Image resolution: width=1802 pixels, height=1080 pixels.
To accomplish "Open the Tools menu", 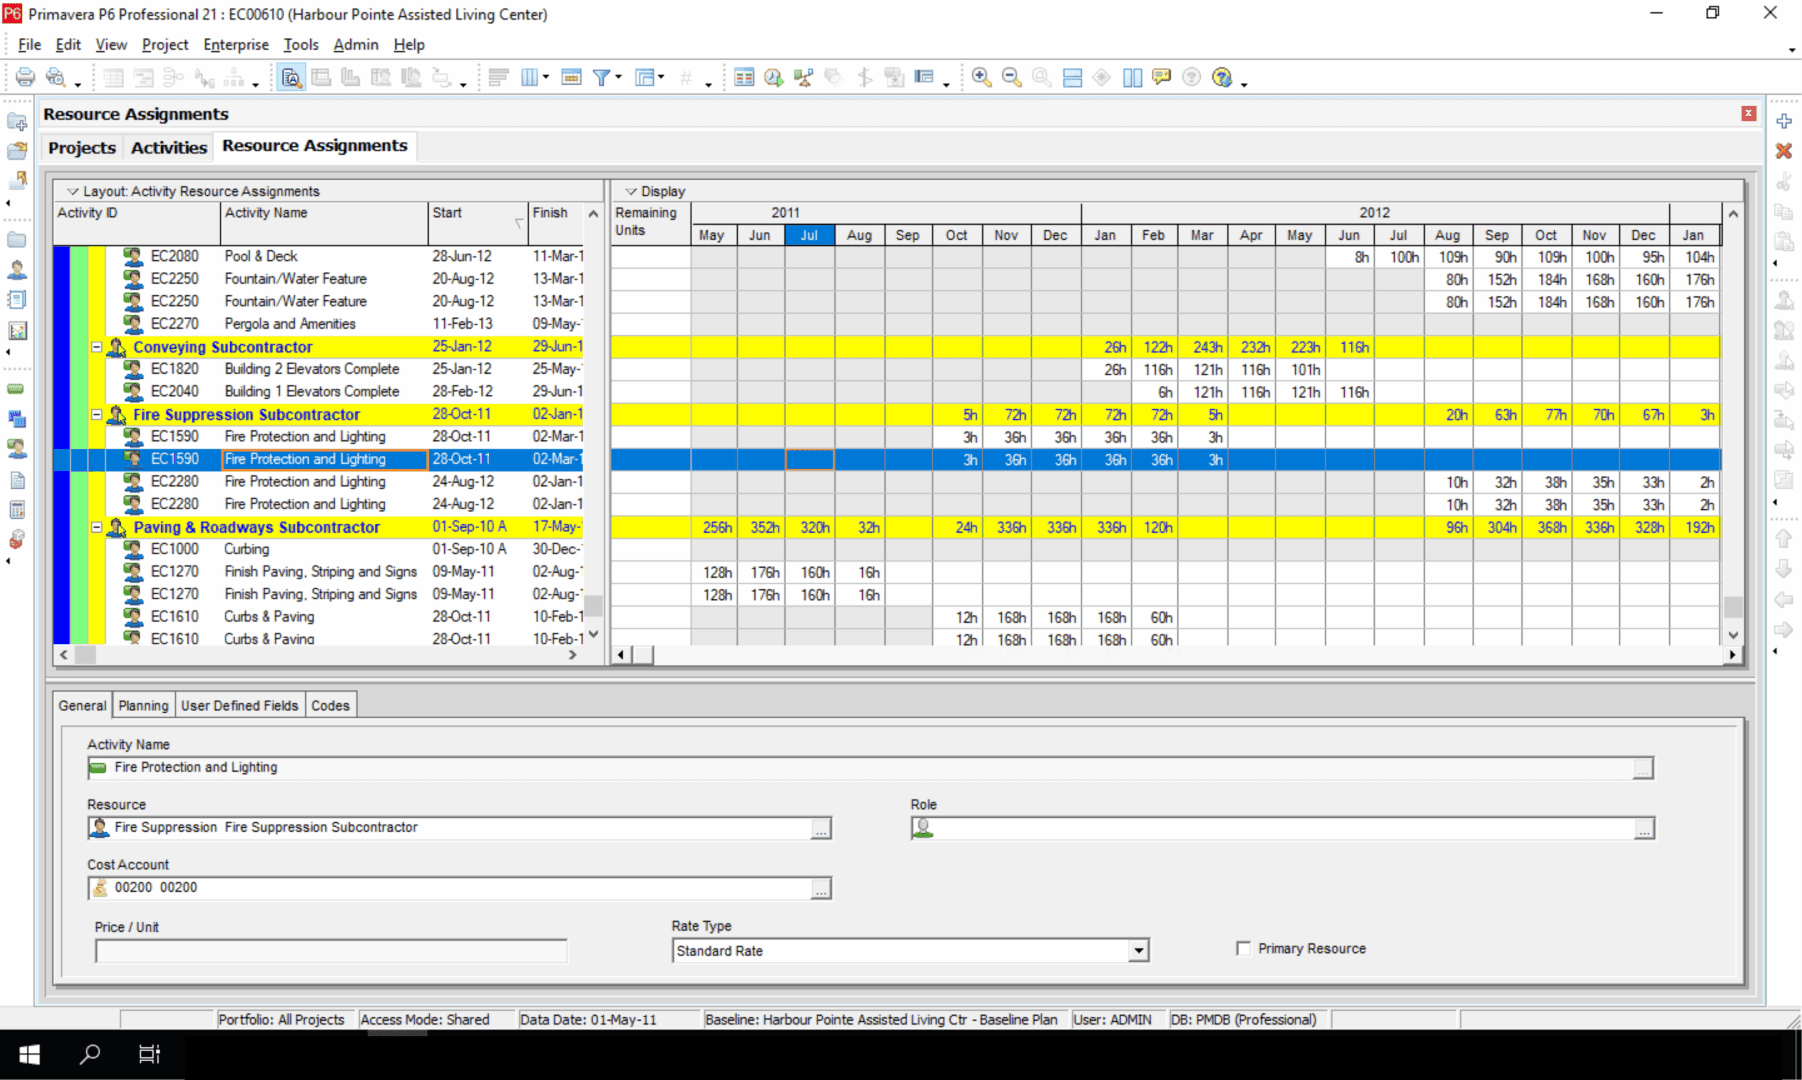I will pos(300,45).
